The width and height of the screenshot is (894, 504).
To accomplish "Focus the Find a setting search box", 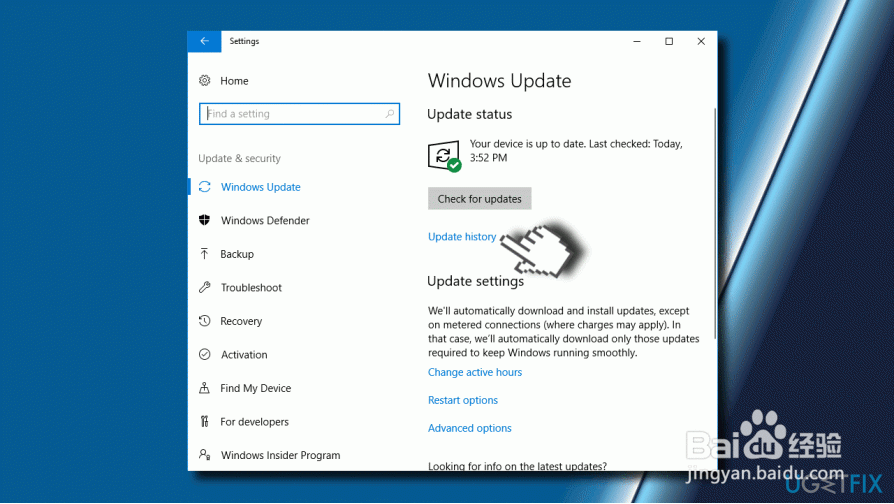I will coord(299,114).
